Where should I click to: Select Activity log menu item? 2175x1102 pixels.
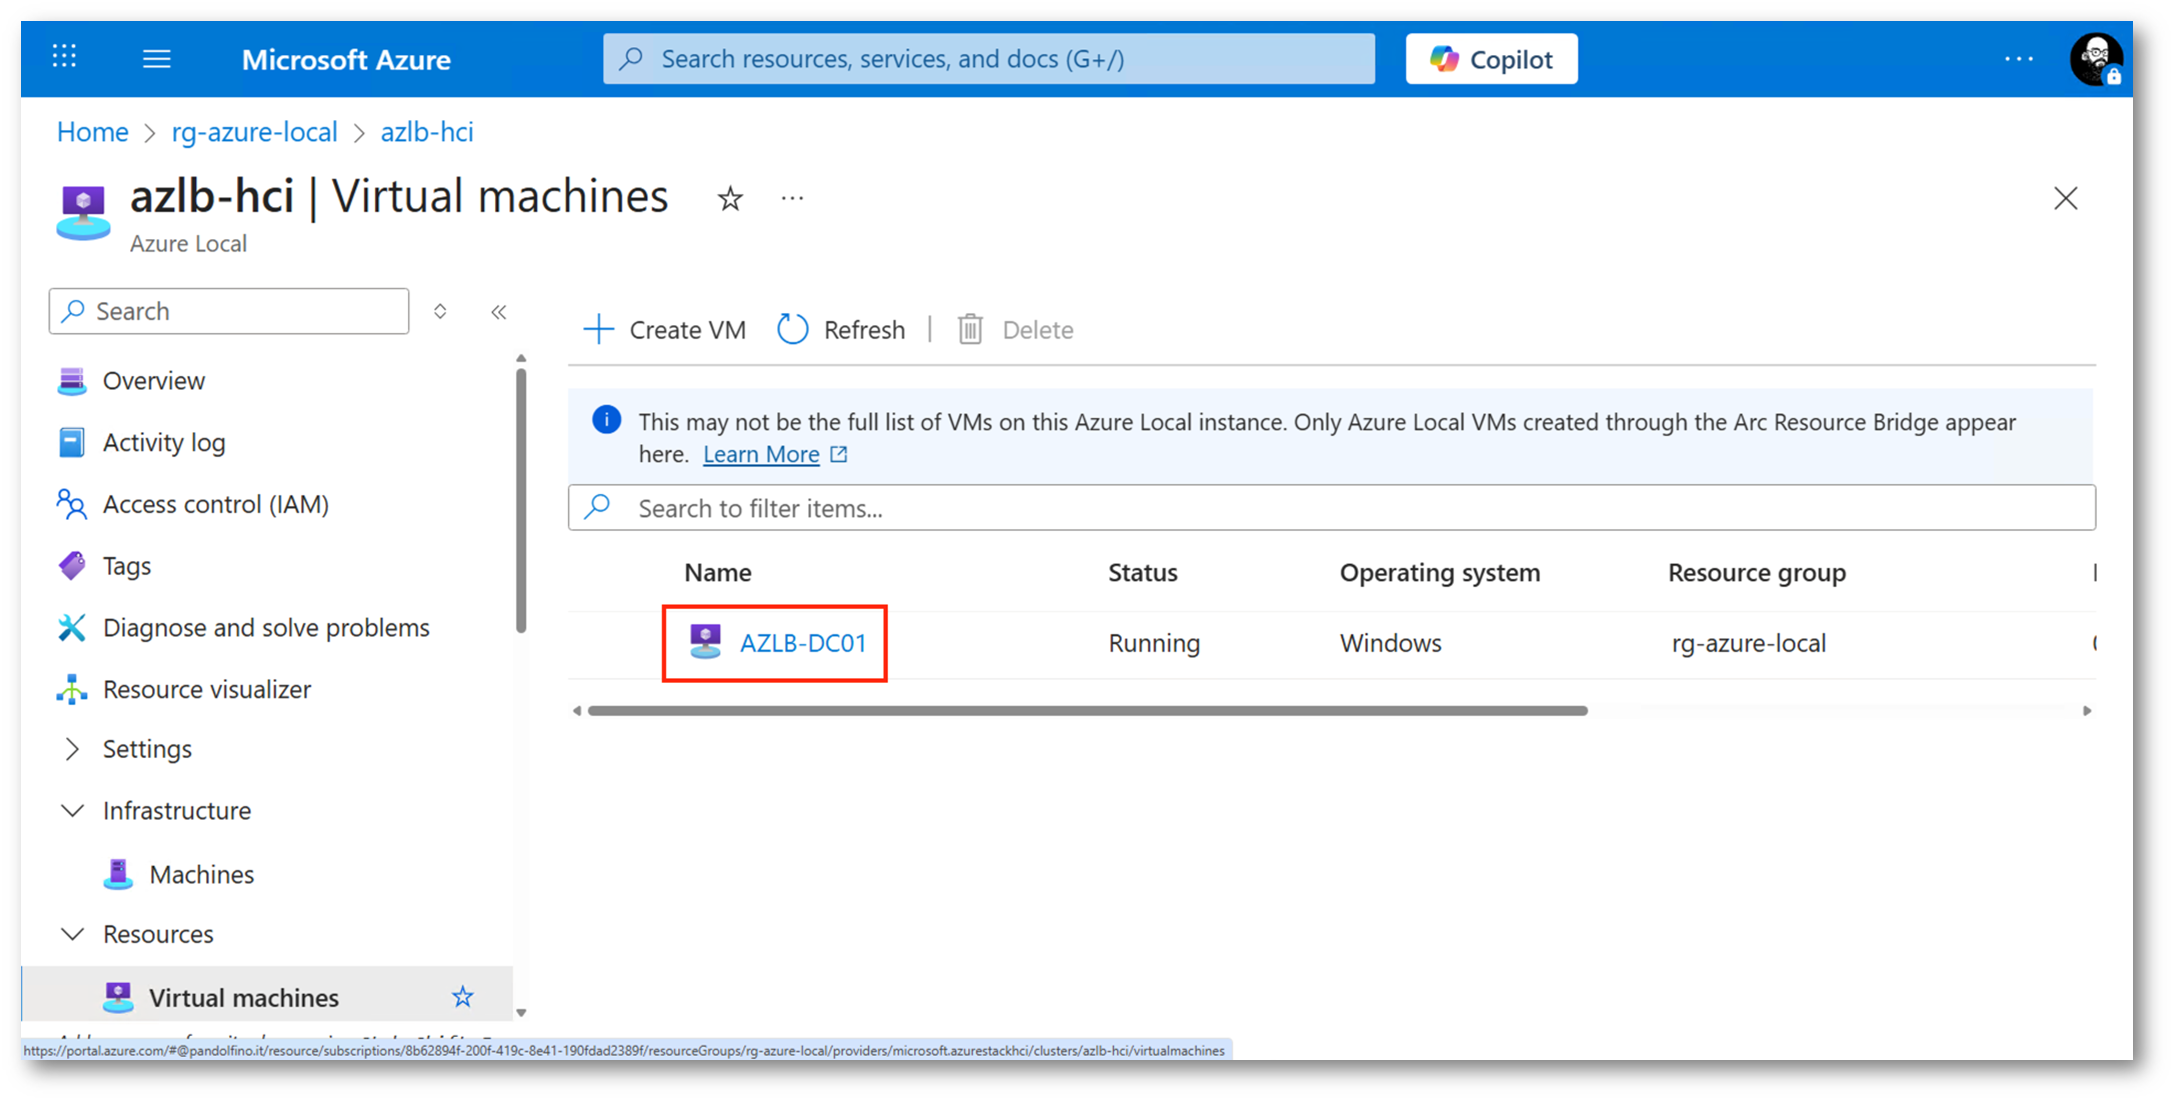(163, 442)
